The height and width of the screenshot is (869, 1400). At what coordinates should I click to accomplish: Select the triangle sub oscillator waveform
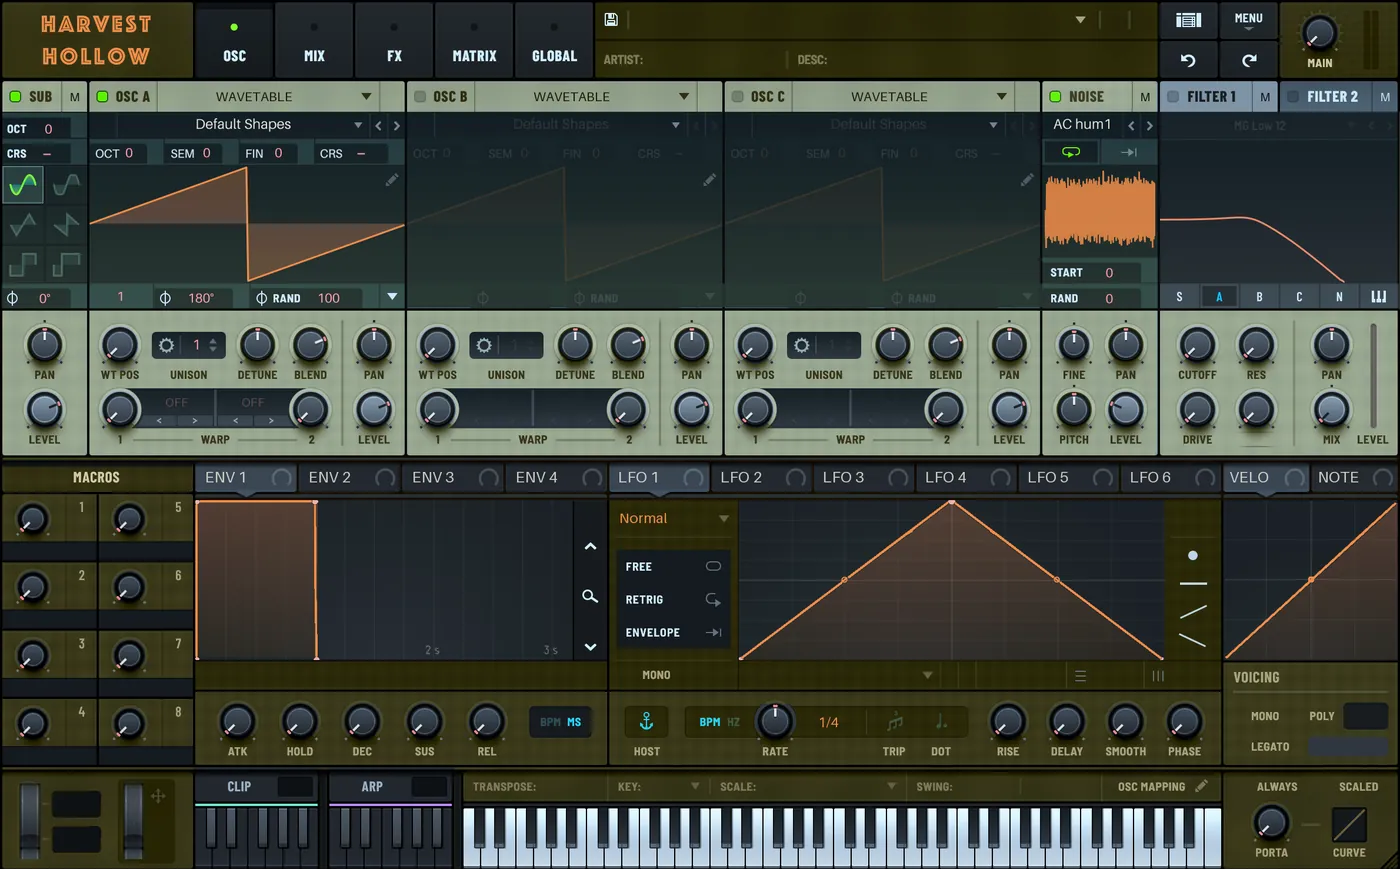(23, 224)
